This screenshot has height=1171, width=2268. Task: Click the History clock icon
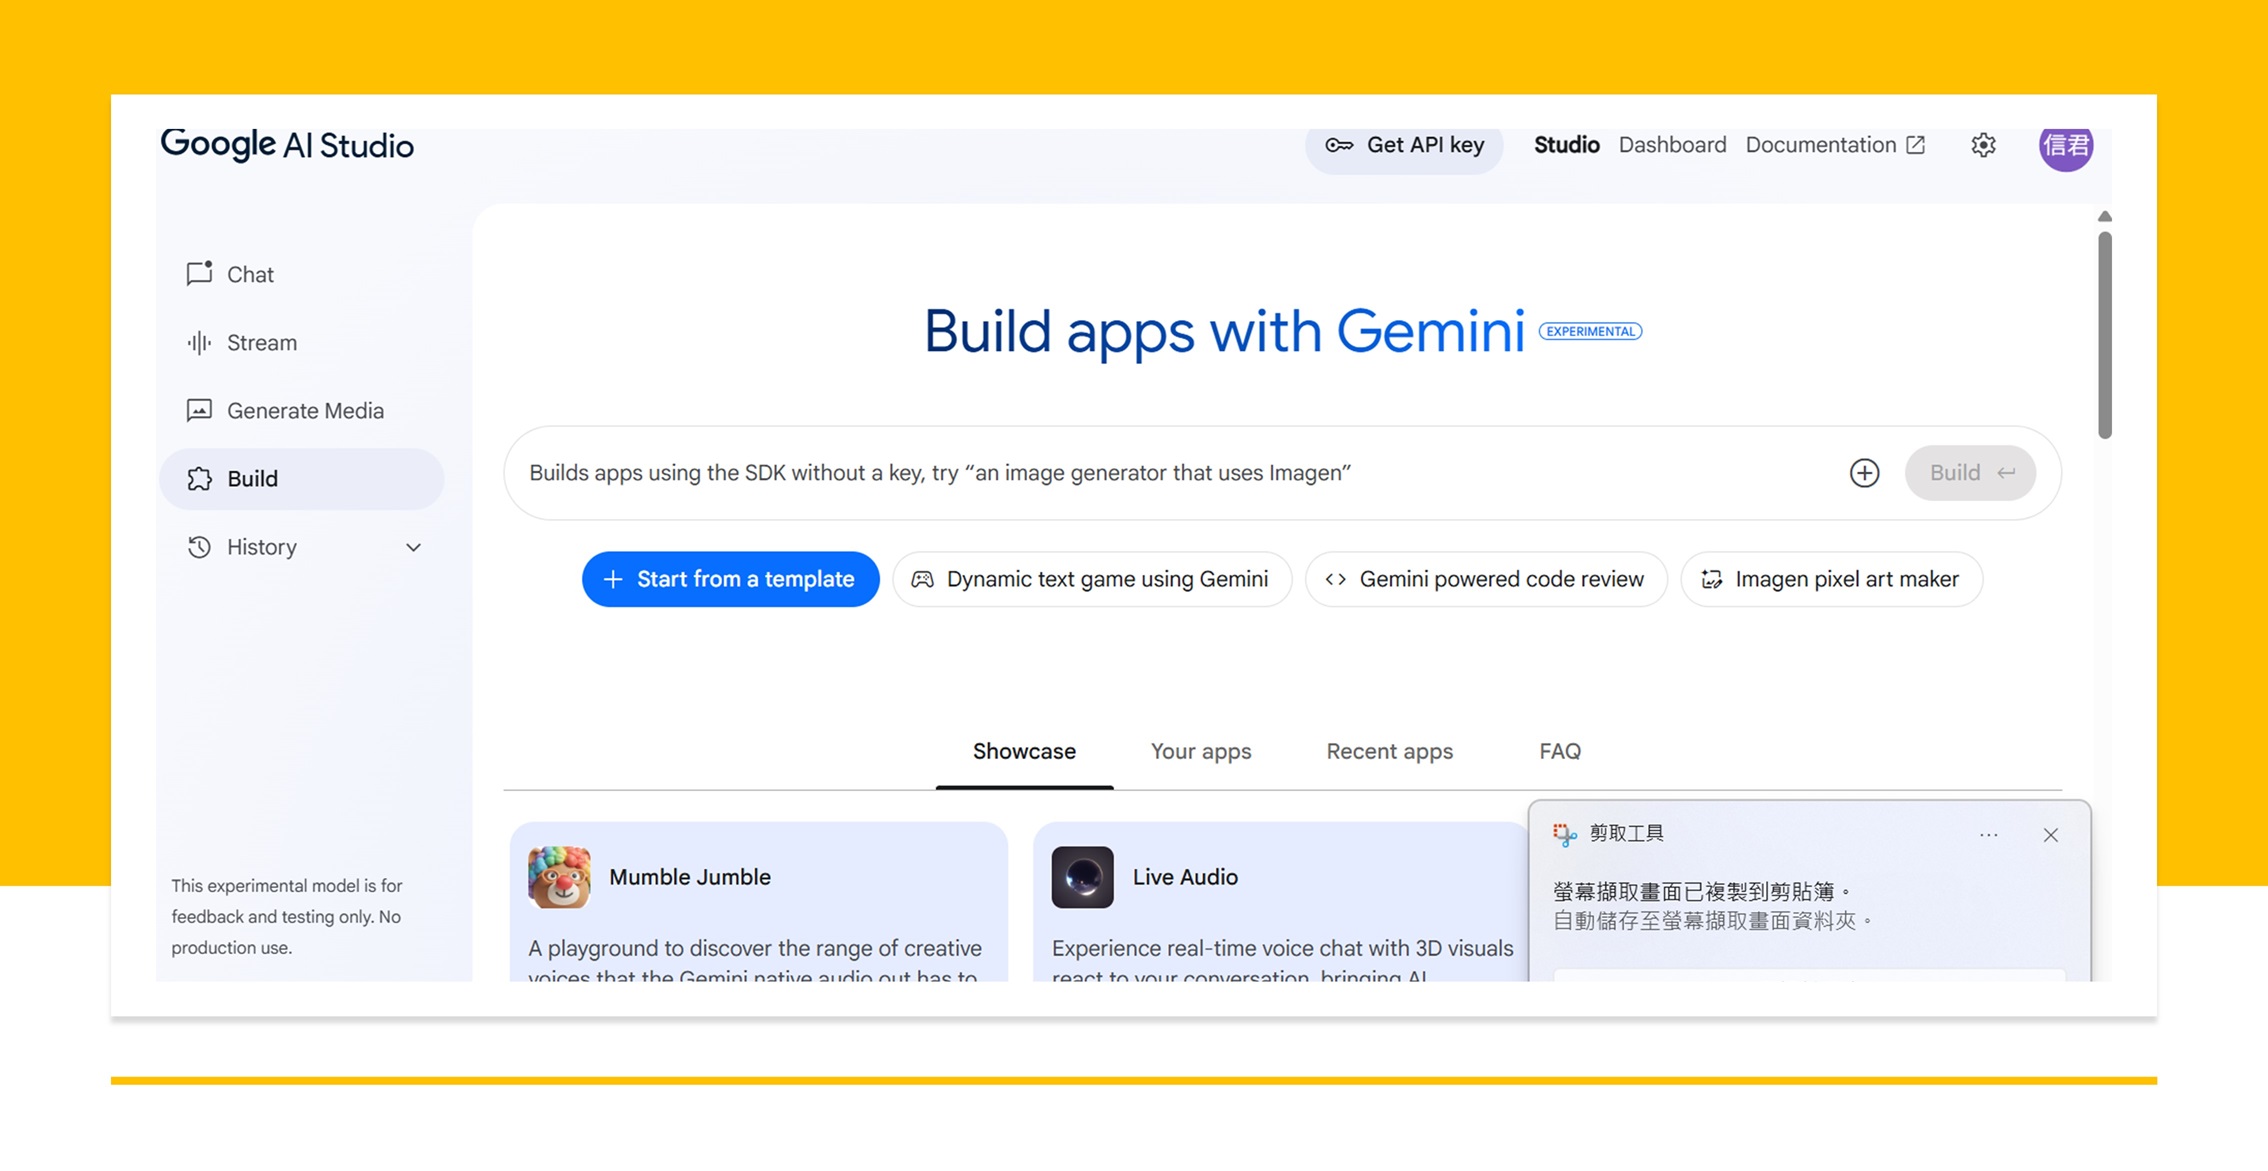point(199,547)
